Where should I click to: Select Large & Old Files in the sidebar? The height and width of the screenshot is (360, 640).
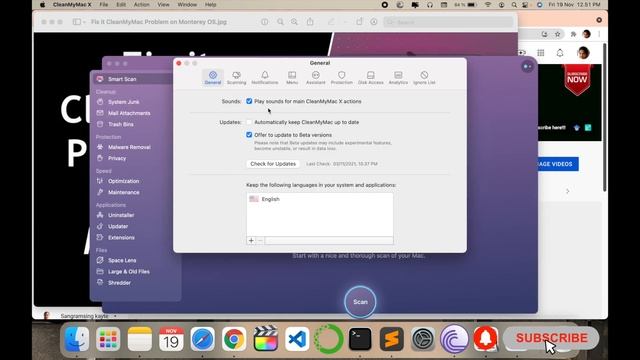pos(129,271)
